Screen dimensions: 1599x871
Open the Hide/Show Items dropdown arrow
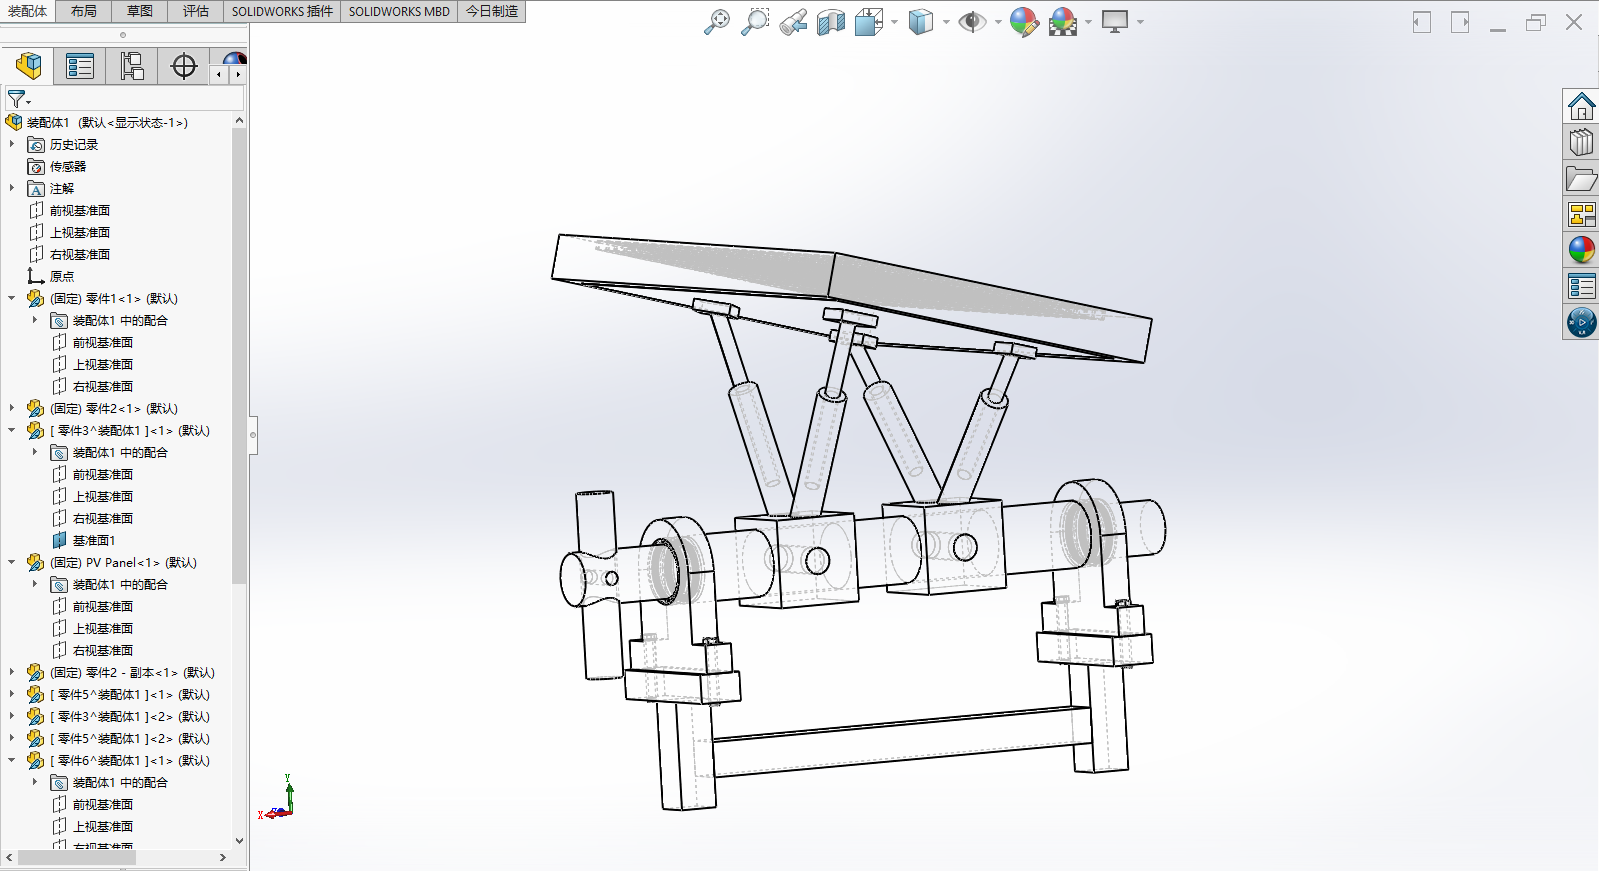pos(998,22)
